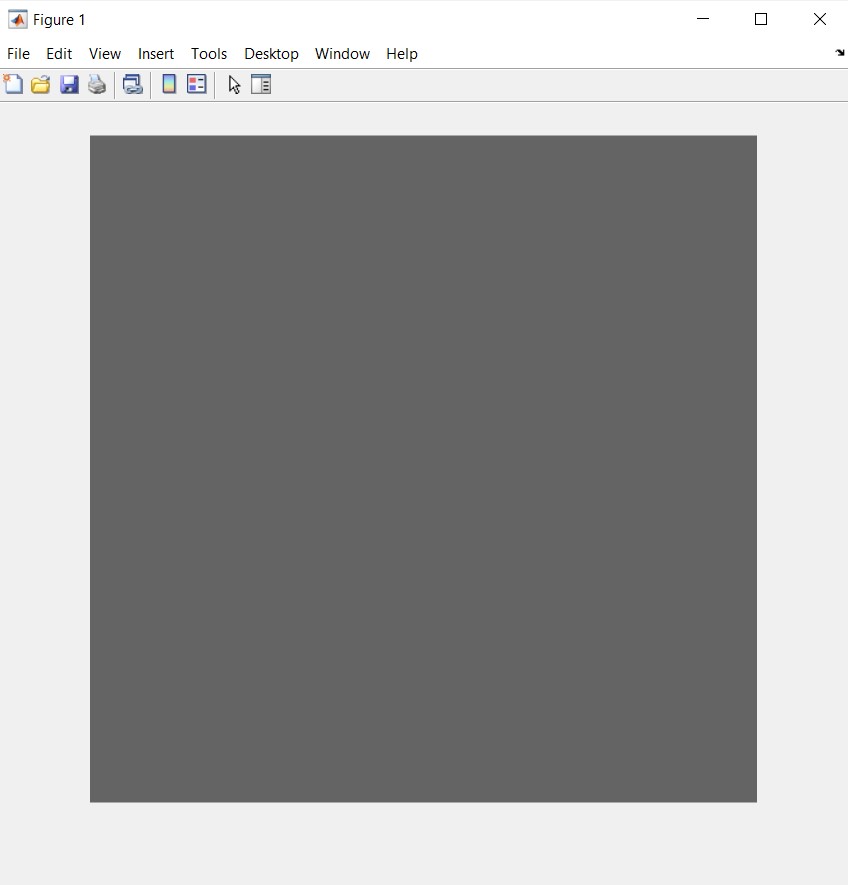Open the Tools menu
The width and height of the screenshot is (848, 885).
click(x=209, y=54)
